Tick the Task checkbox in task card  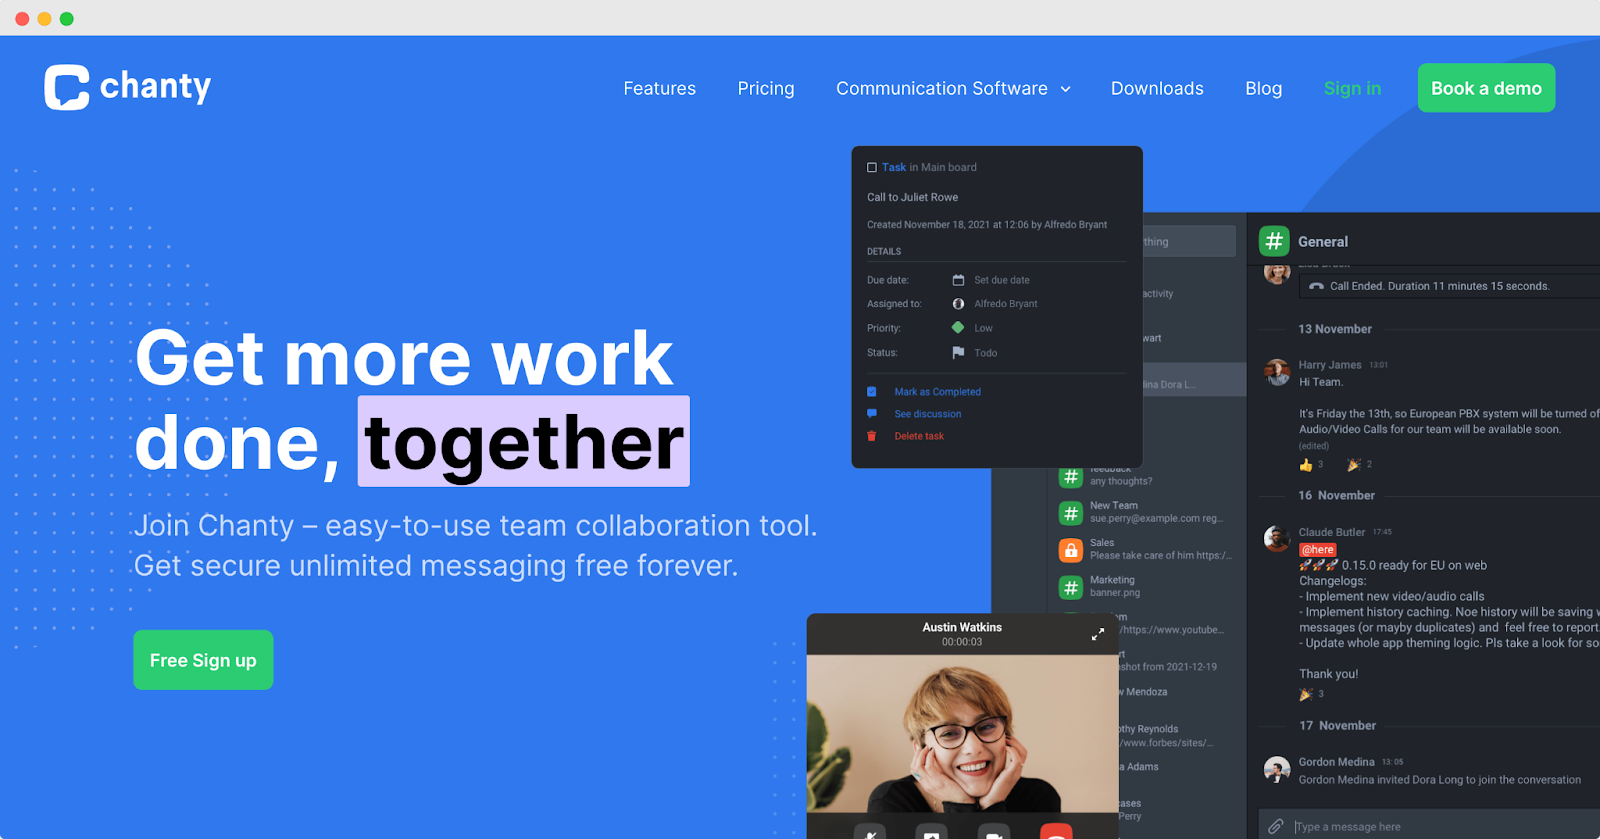pos(872,167)
